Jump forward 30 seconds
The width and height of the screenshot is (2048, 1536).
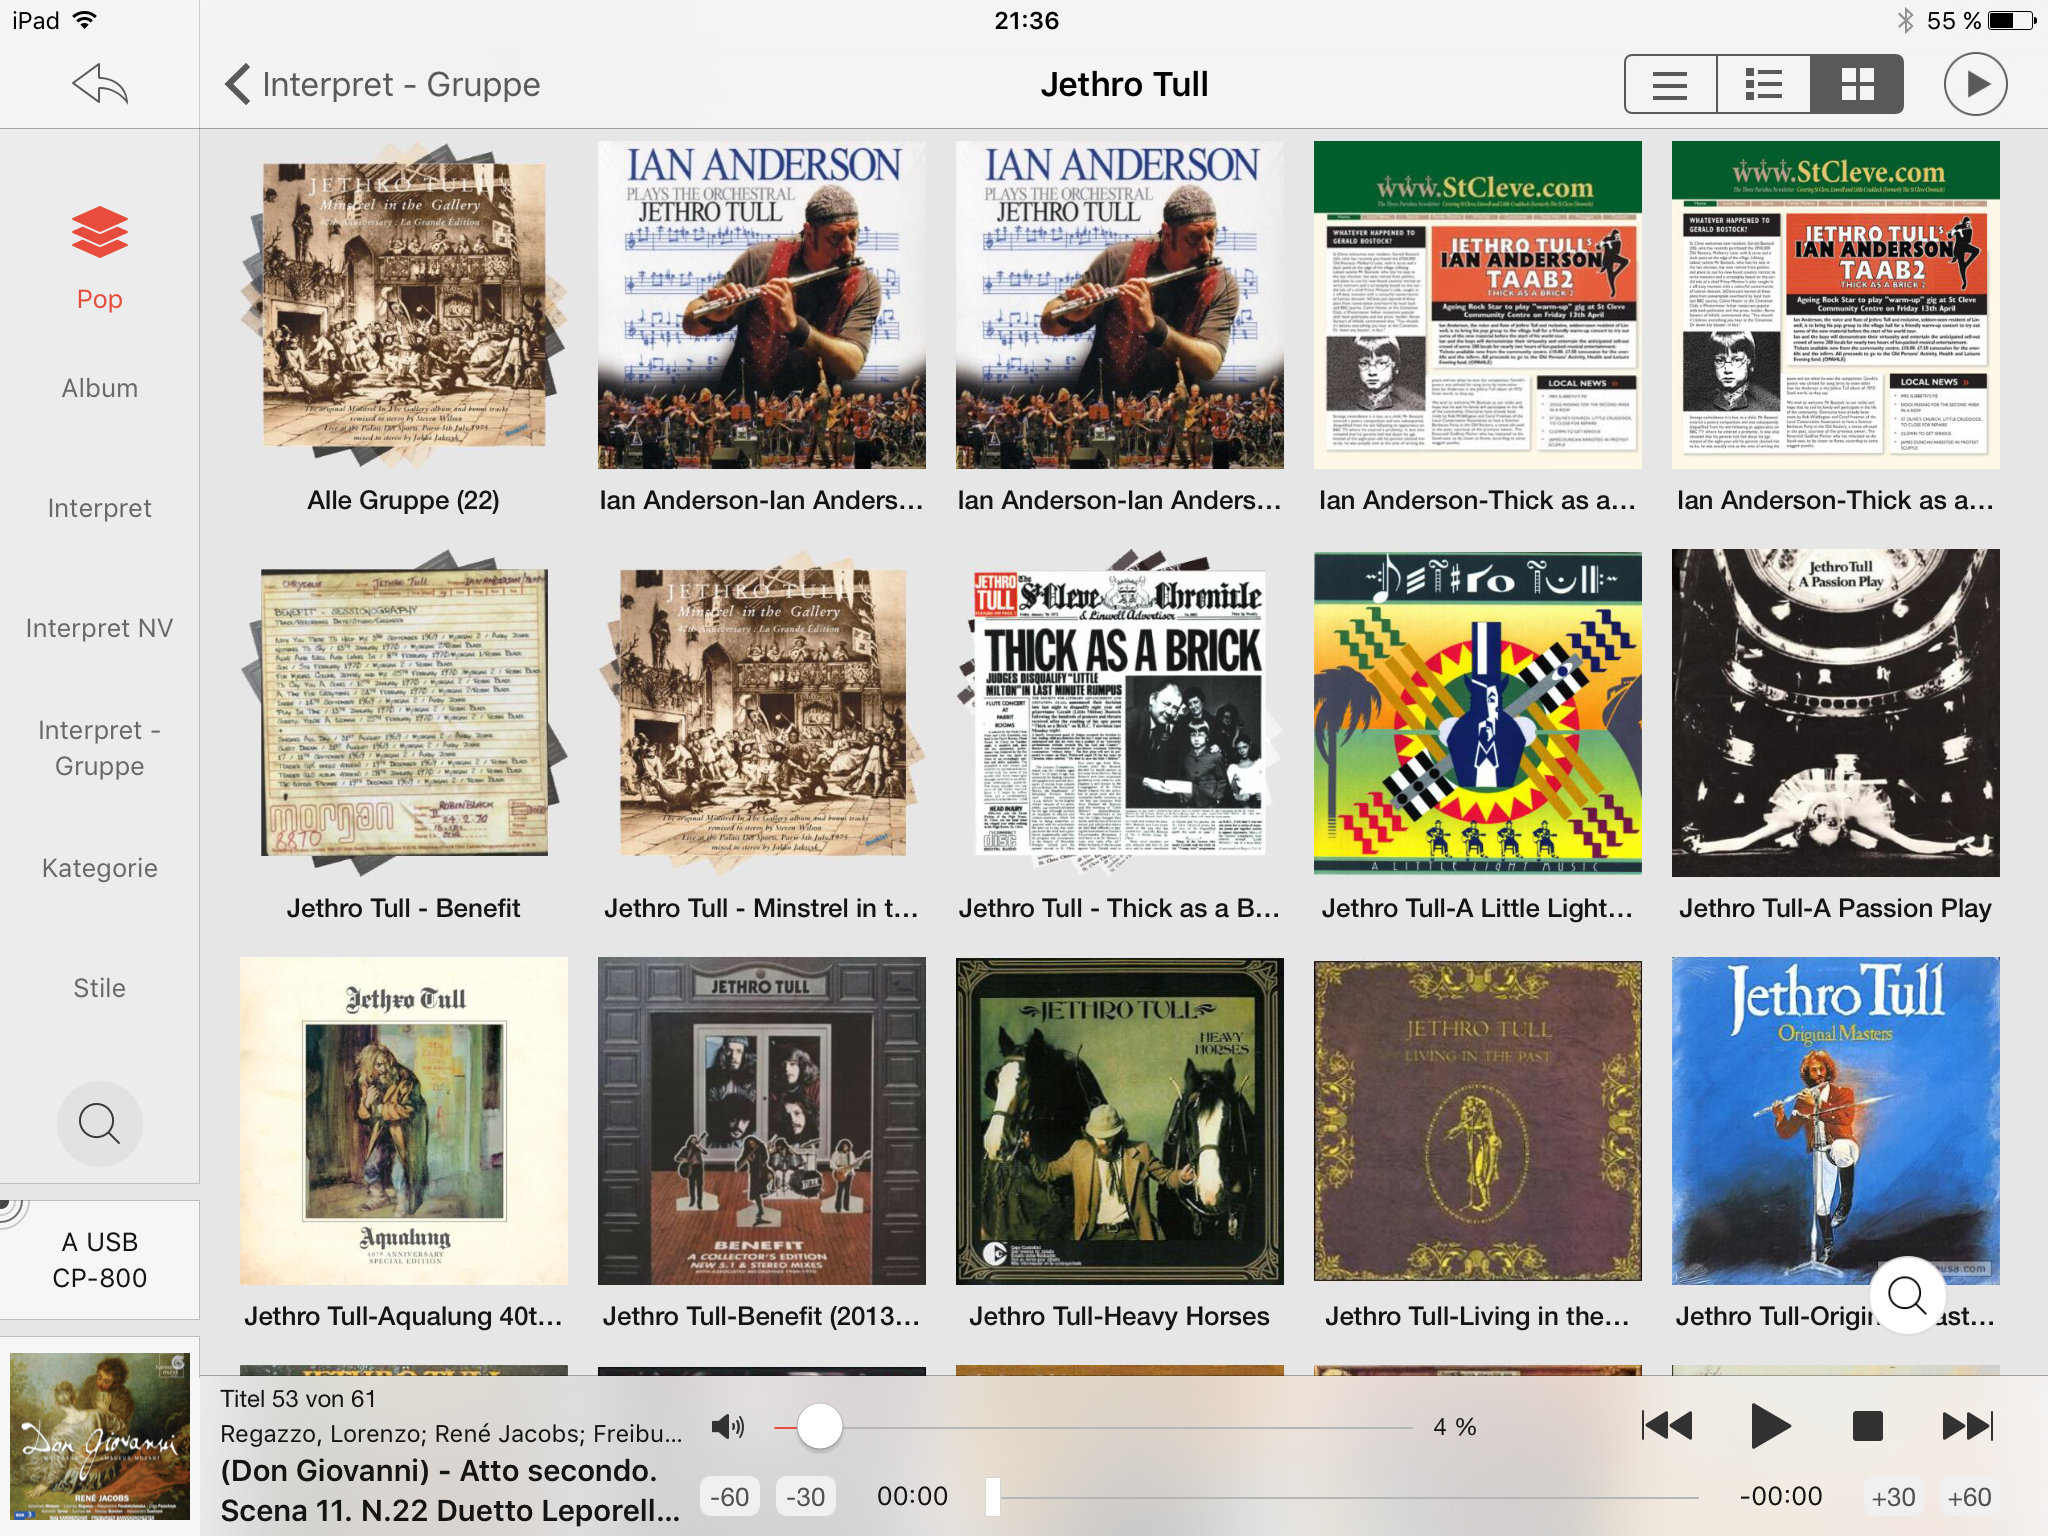coord(1893,1497)
